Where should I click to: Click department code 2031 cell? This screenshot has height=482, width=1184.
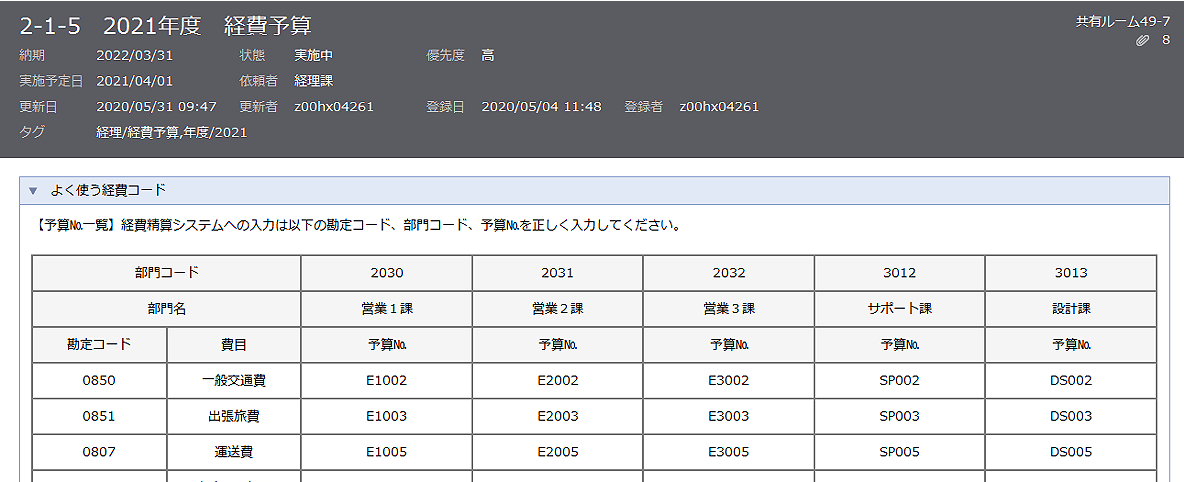click(557, 273)
